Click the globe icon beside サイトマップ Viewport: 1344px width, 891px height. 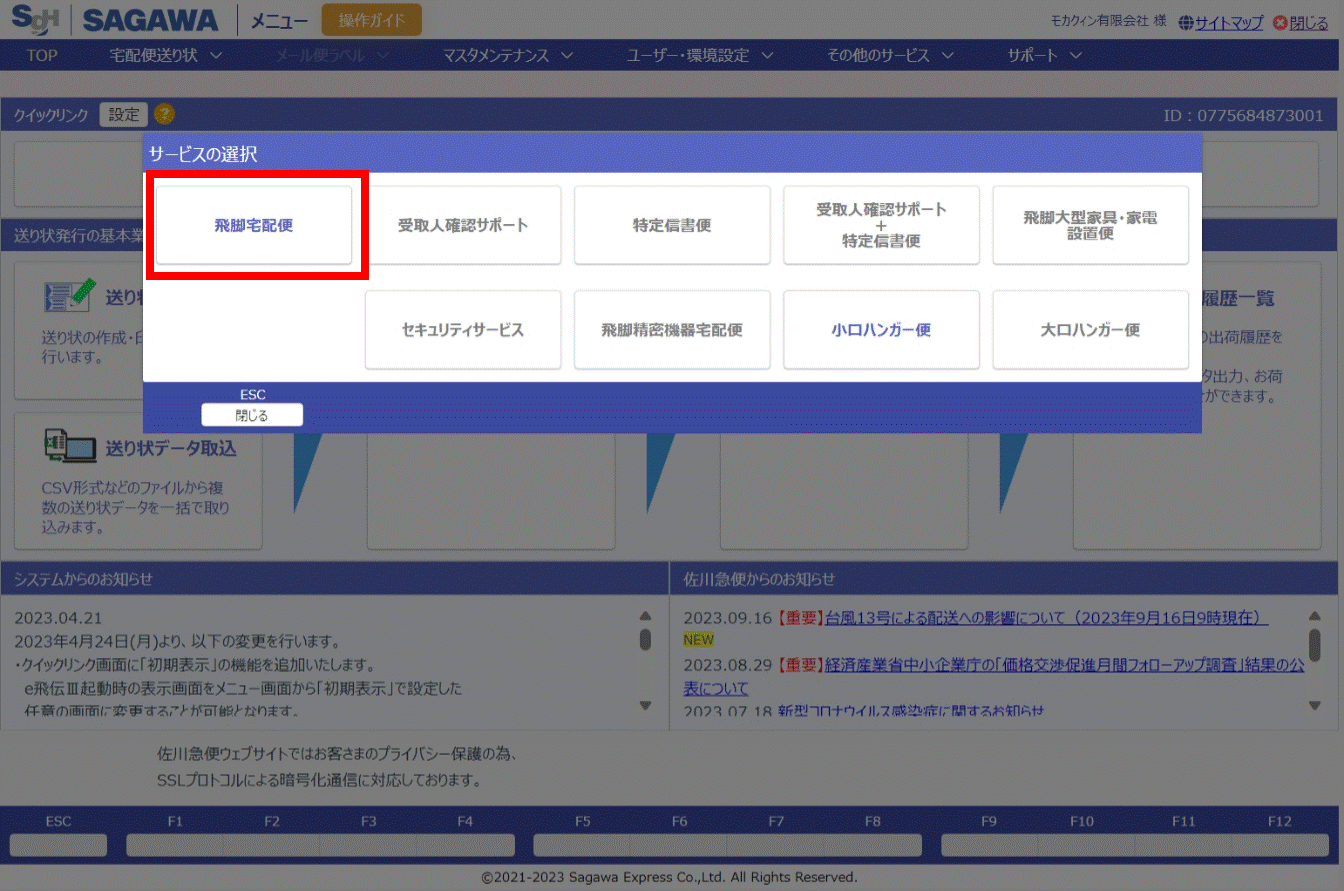[x=1186, y=23]
